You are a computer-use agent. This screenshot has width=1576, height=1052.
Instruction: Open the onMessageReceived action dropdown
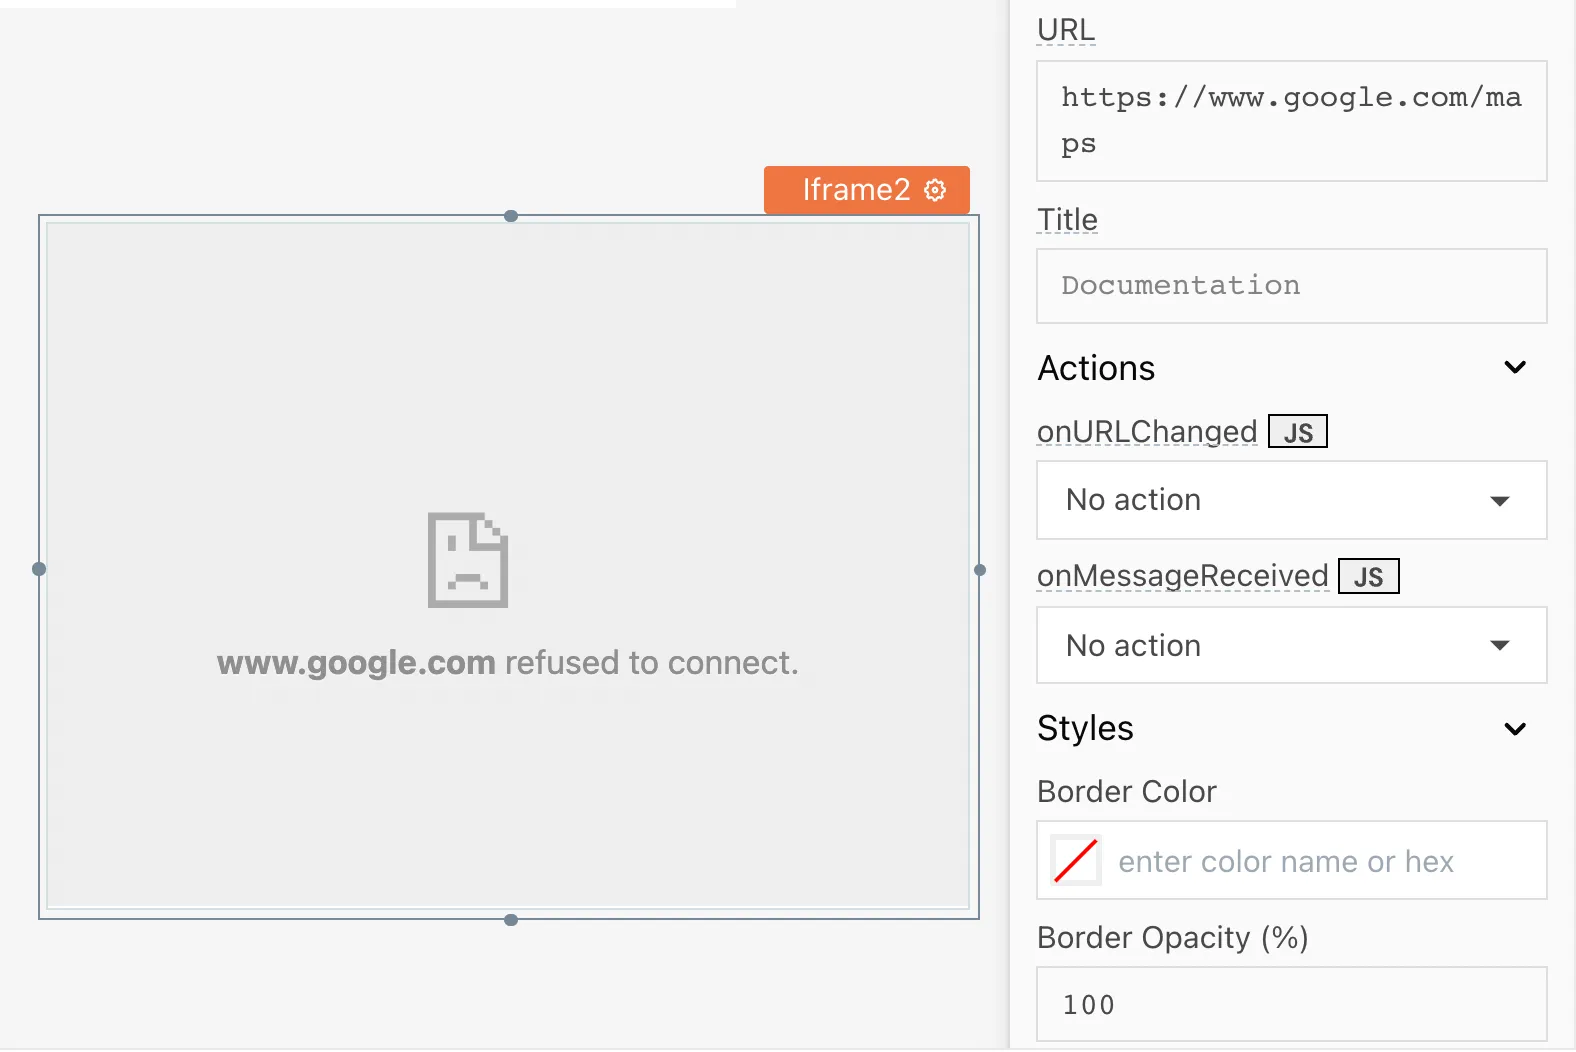1291,646
